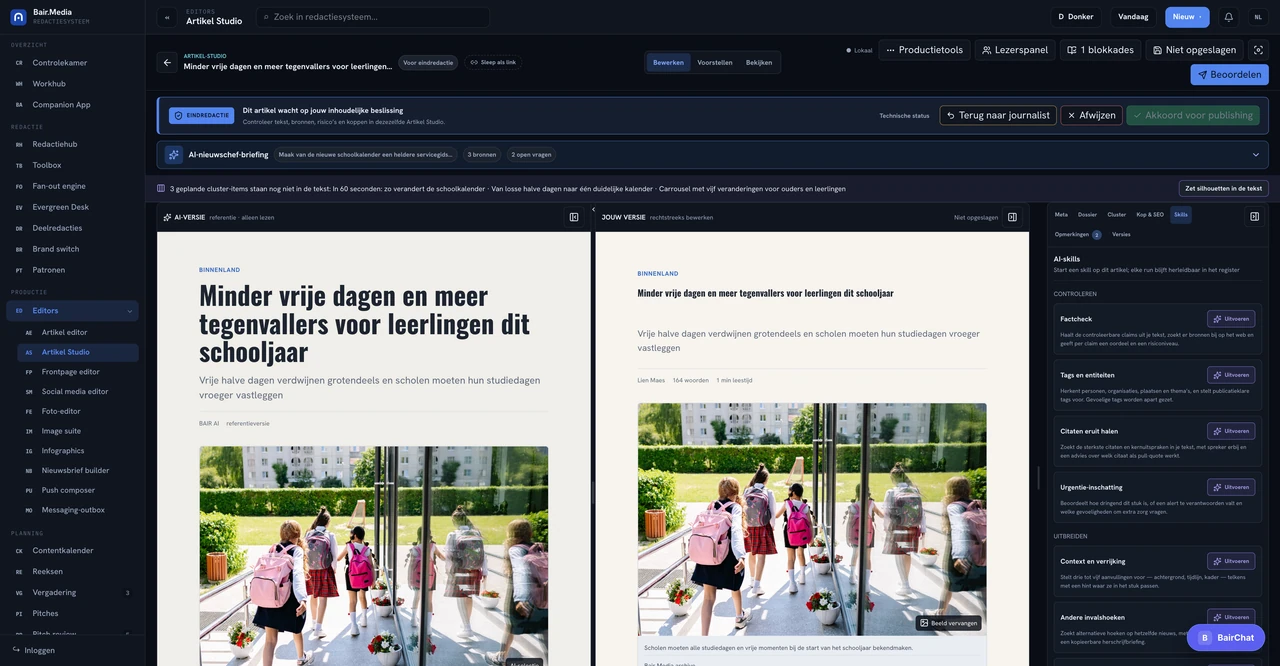The height and width of the screenshot is (666, 1280).
Task: Click the AI-nieuwschef sparkle icon
Action: [174, 155]
